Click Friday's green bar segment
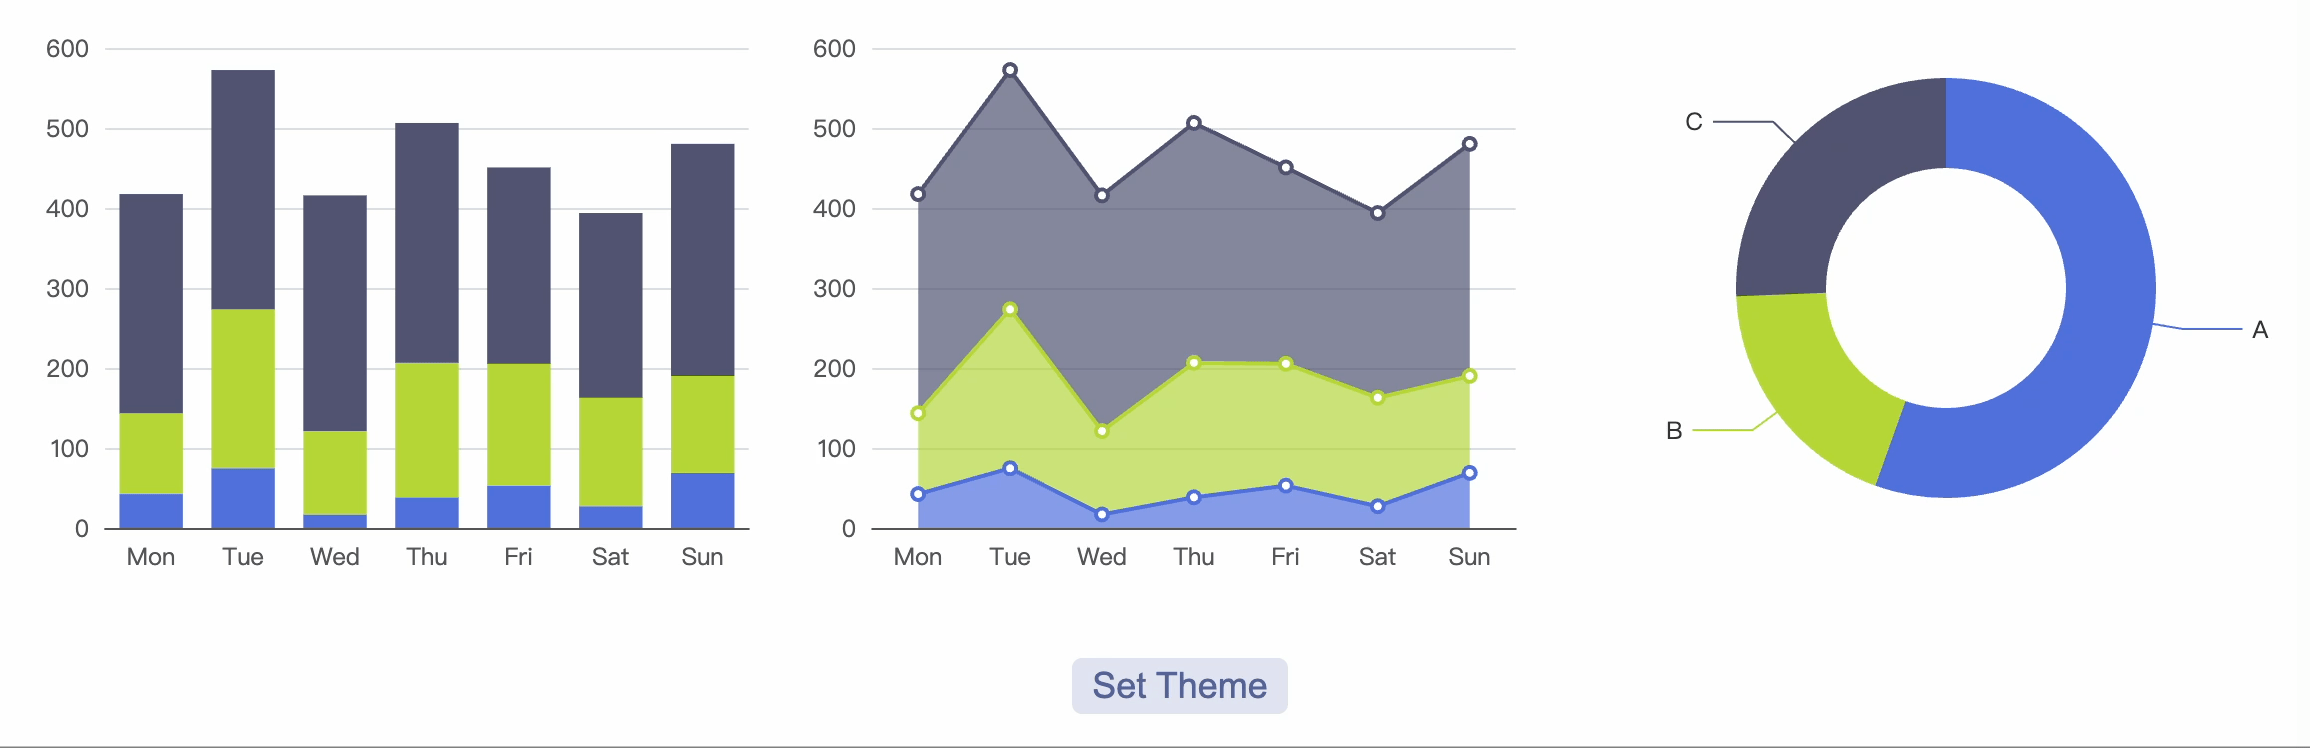 pos(518,424)
